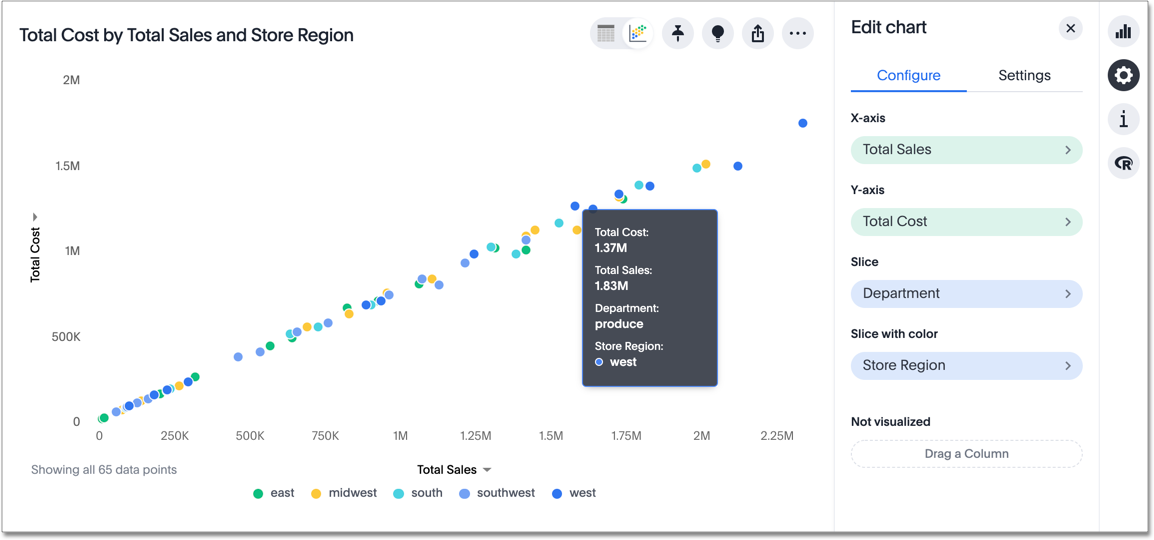Switch to the Settings tab
Viewport: 1154px width, 540px height.
[1024, 75]
